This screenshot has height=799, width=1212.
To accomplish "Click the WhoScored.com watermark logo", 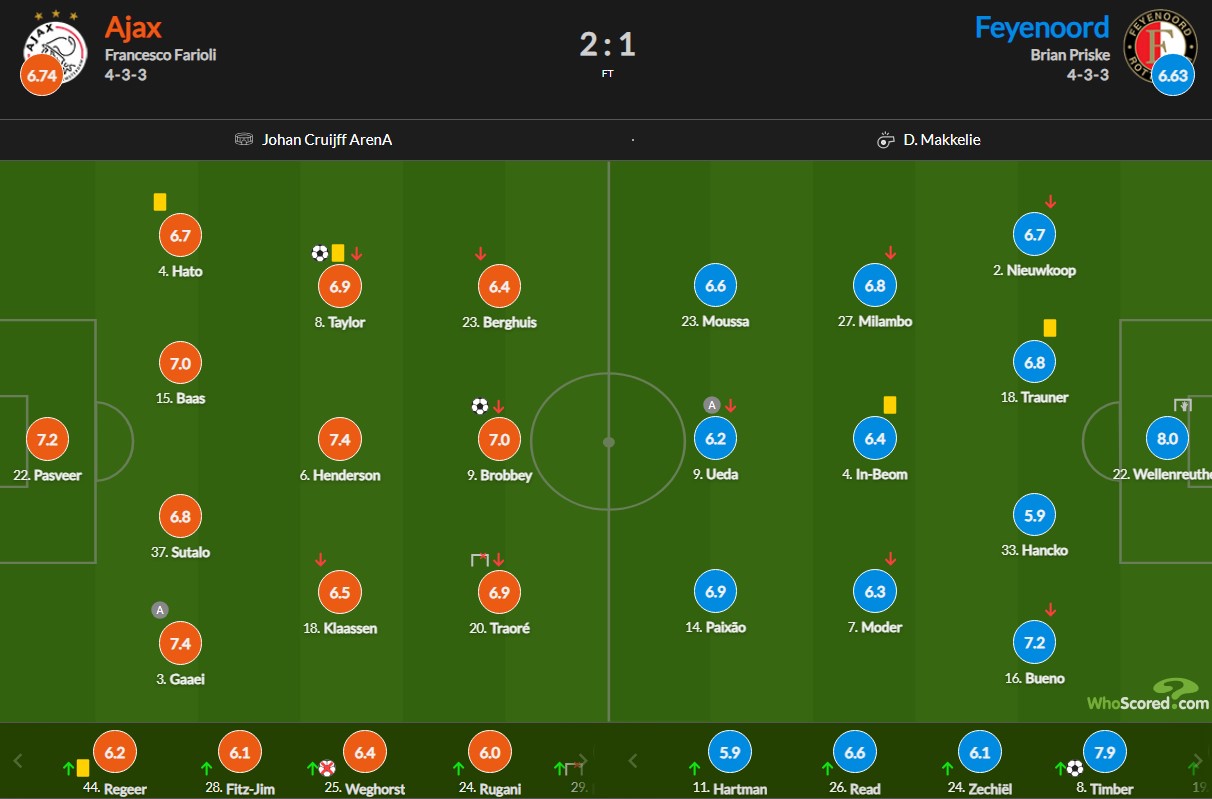I will 1148,695.
